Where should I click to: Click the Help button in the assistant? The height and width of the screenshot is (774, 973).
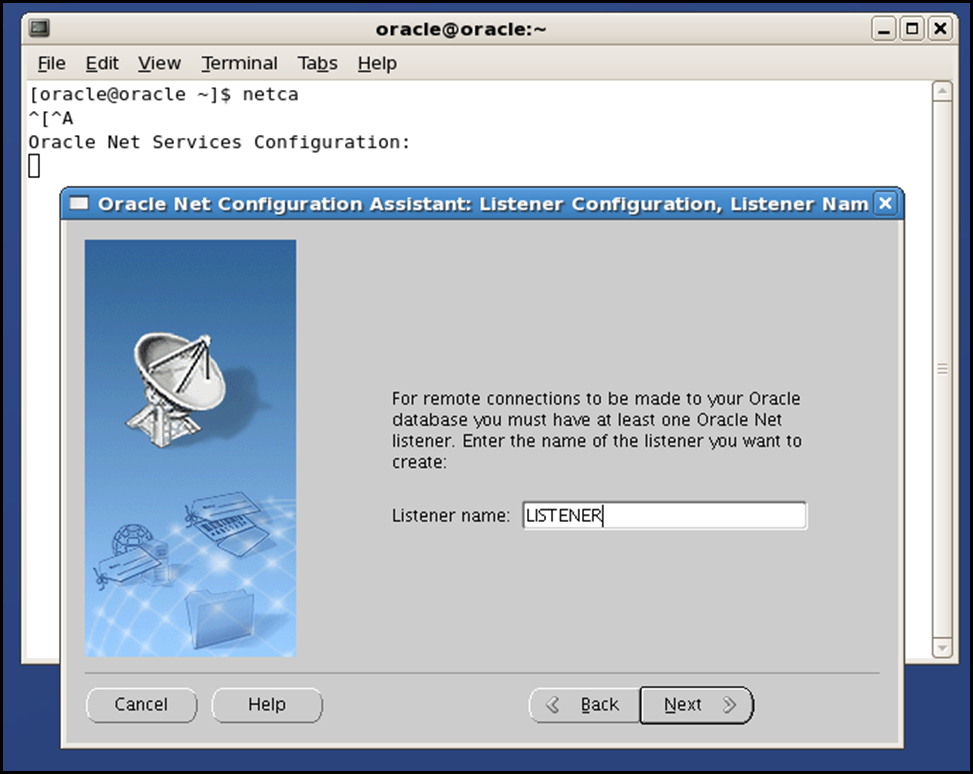[x=267, y=705]
